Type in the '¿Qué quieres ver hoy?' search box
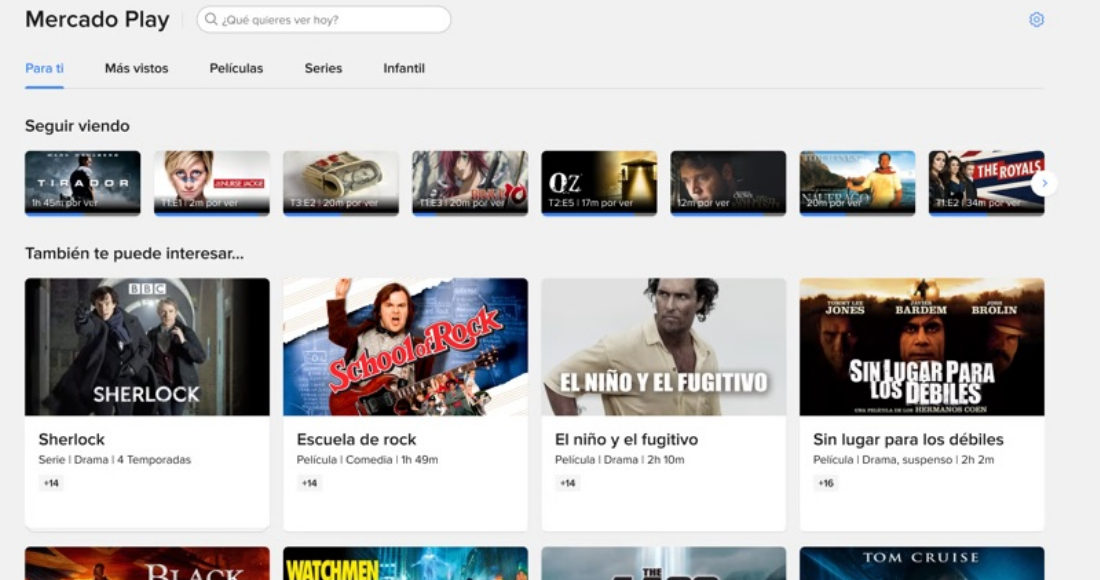 (330, 20)
